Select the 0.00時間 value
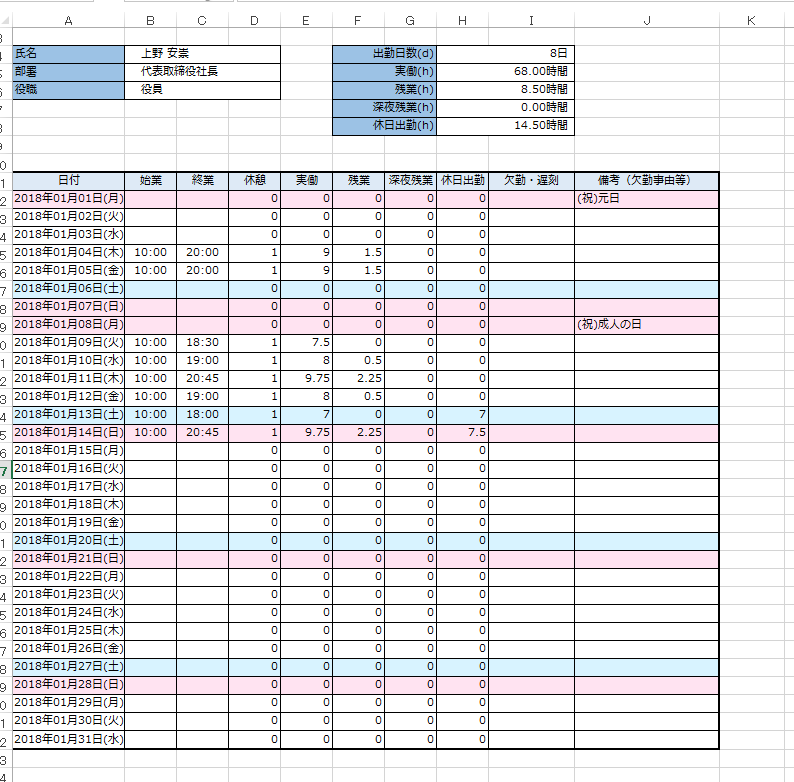This screenshot has height=782, width=794. click(505, 108)
